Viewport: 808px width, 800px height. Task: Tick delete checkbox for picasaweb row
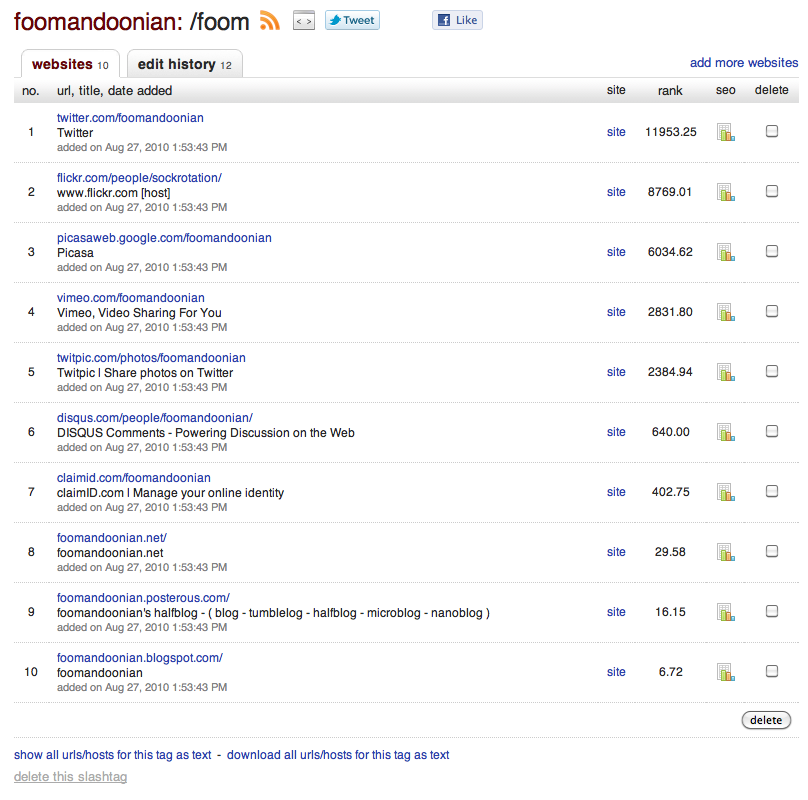pyautogui.click(x=772, y=251)
